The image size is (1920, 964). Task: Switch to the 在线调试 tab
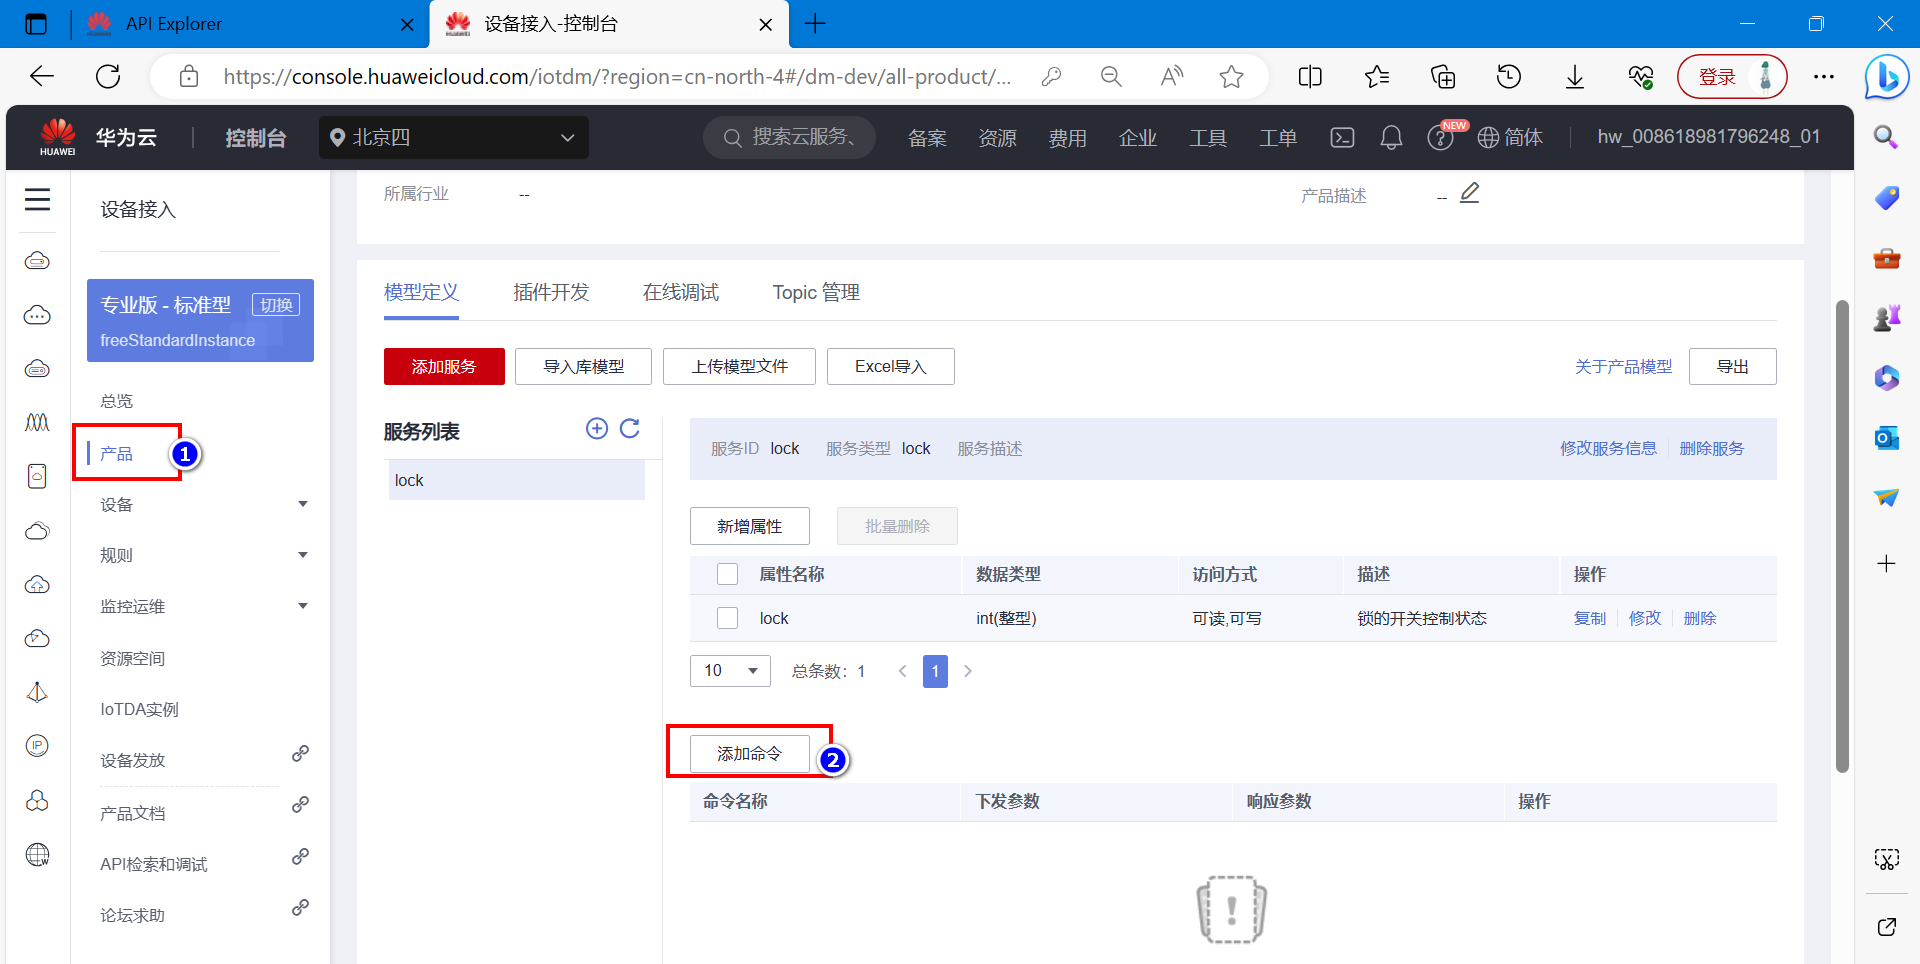[681, 292]
